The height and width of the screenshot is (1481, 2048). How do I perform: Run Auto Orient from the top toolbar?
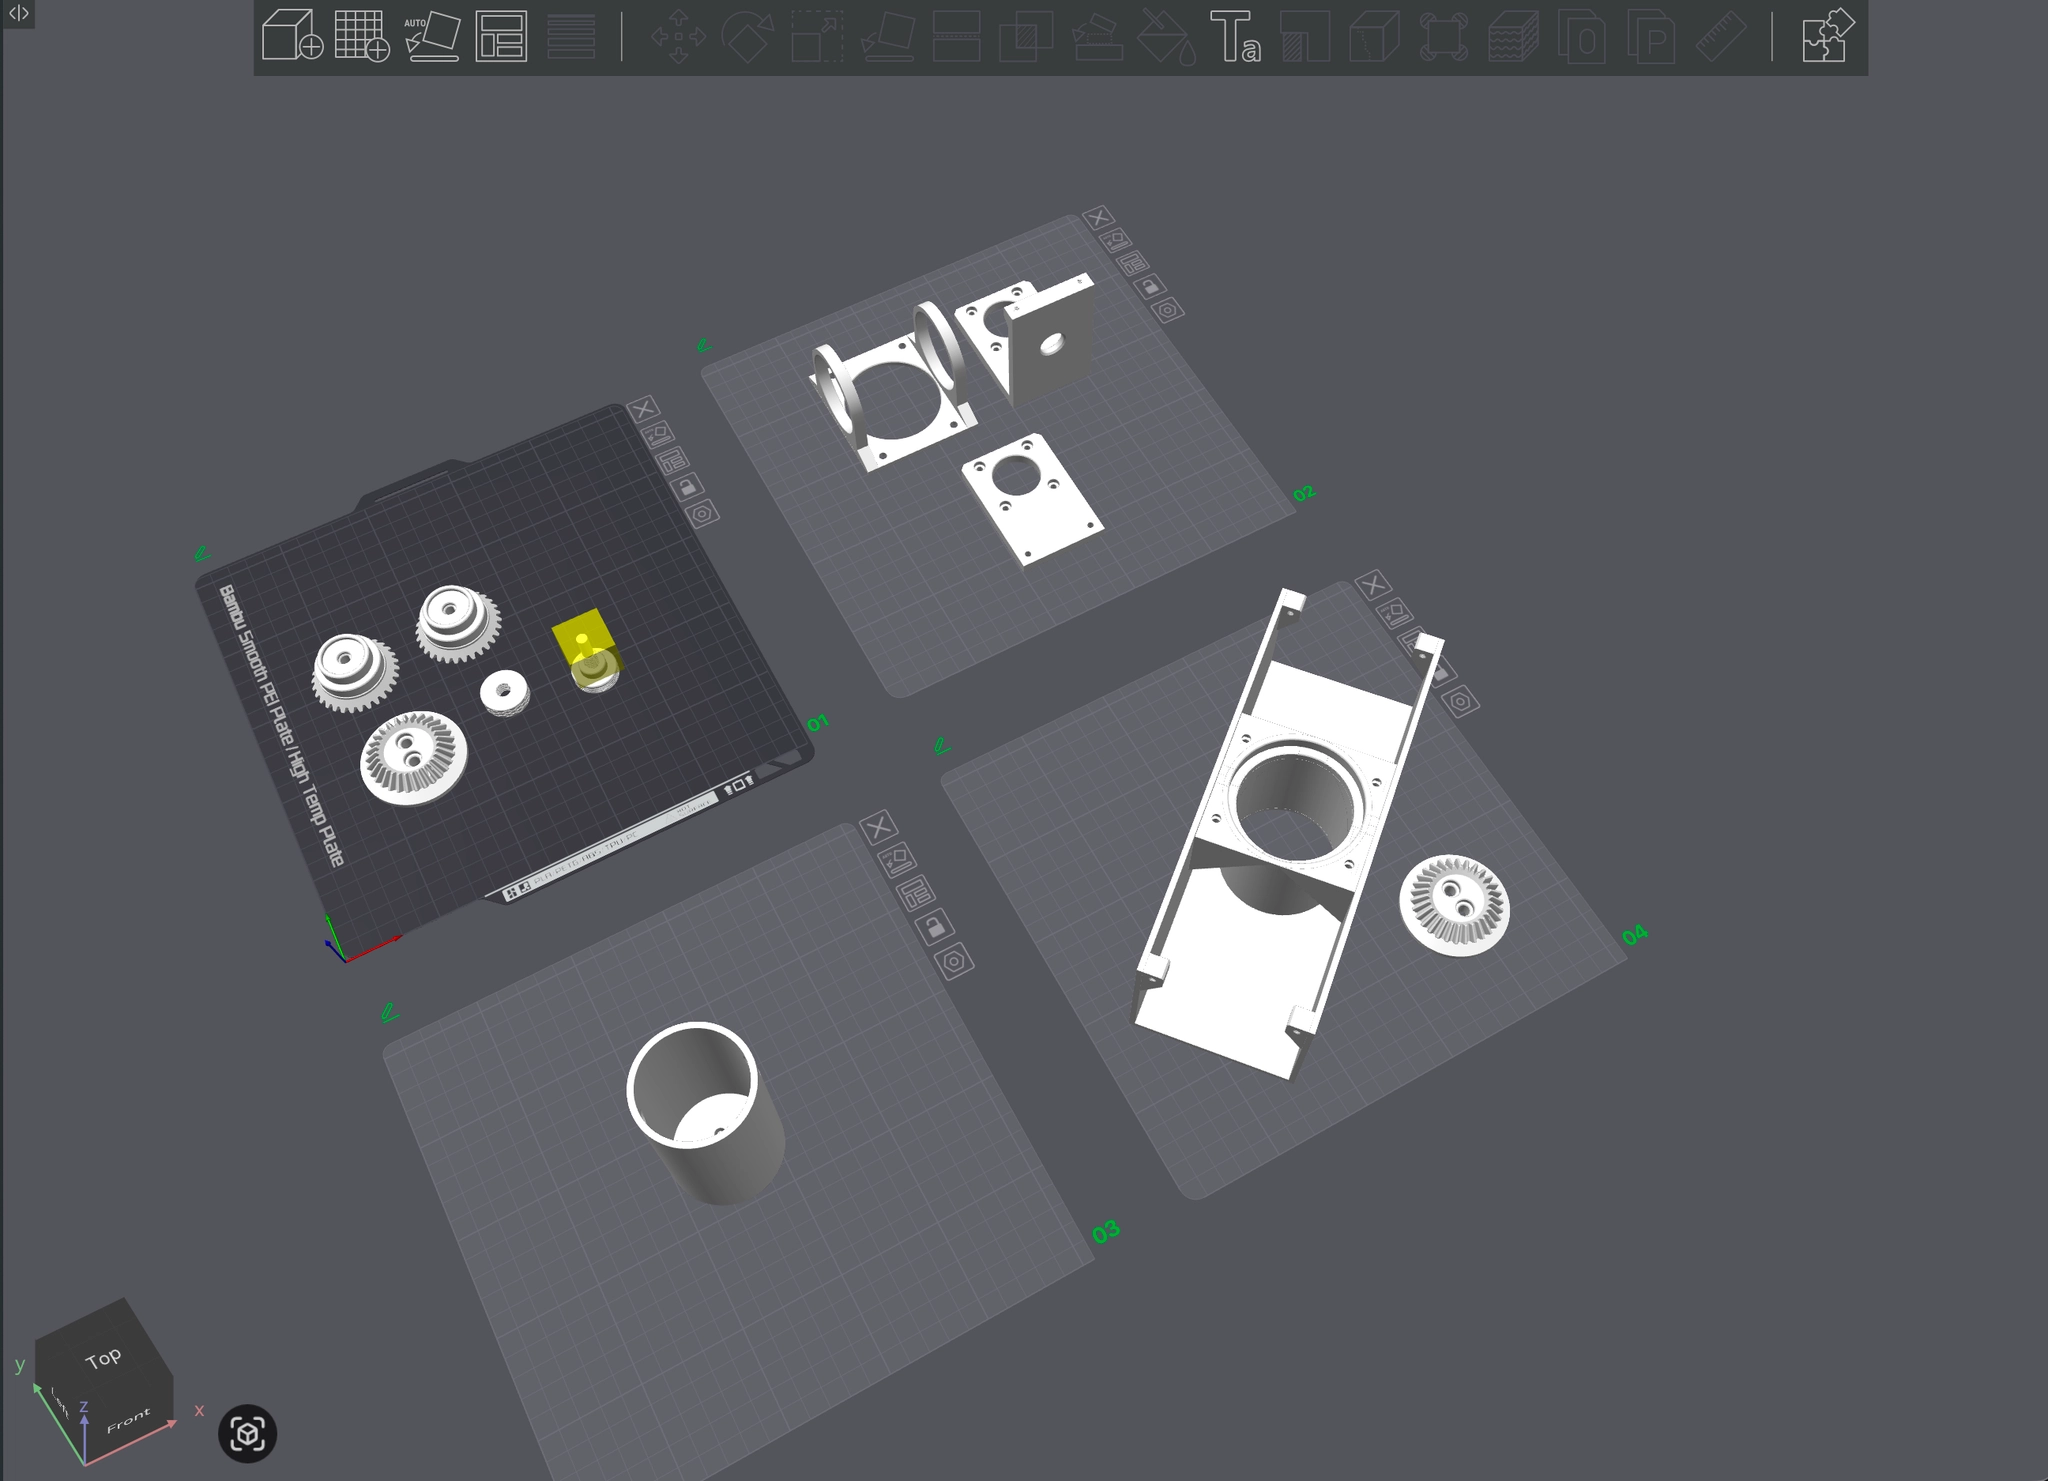point(431,37)
